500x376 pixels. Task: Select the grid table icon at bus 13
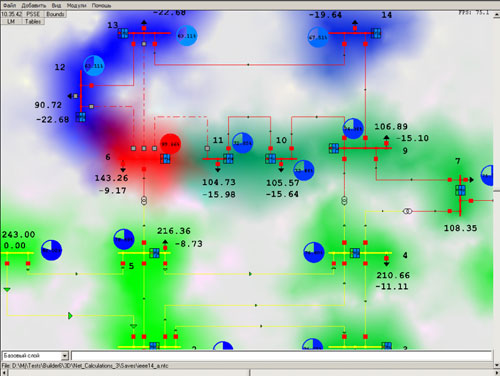[x=123, y=33]
